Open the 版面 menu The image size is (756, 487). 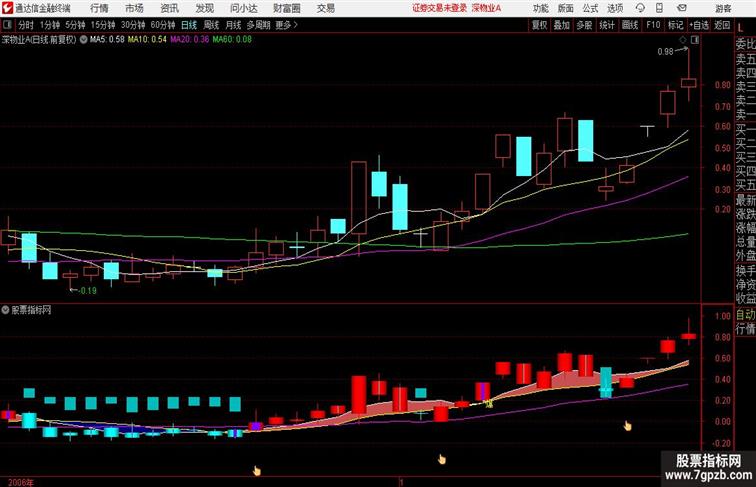click(566, 8)
